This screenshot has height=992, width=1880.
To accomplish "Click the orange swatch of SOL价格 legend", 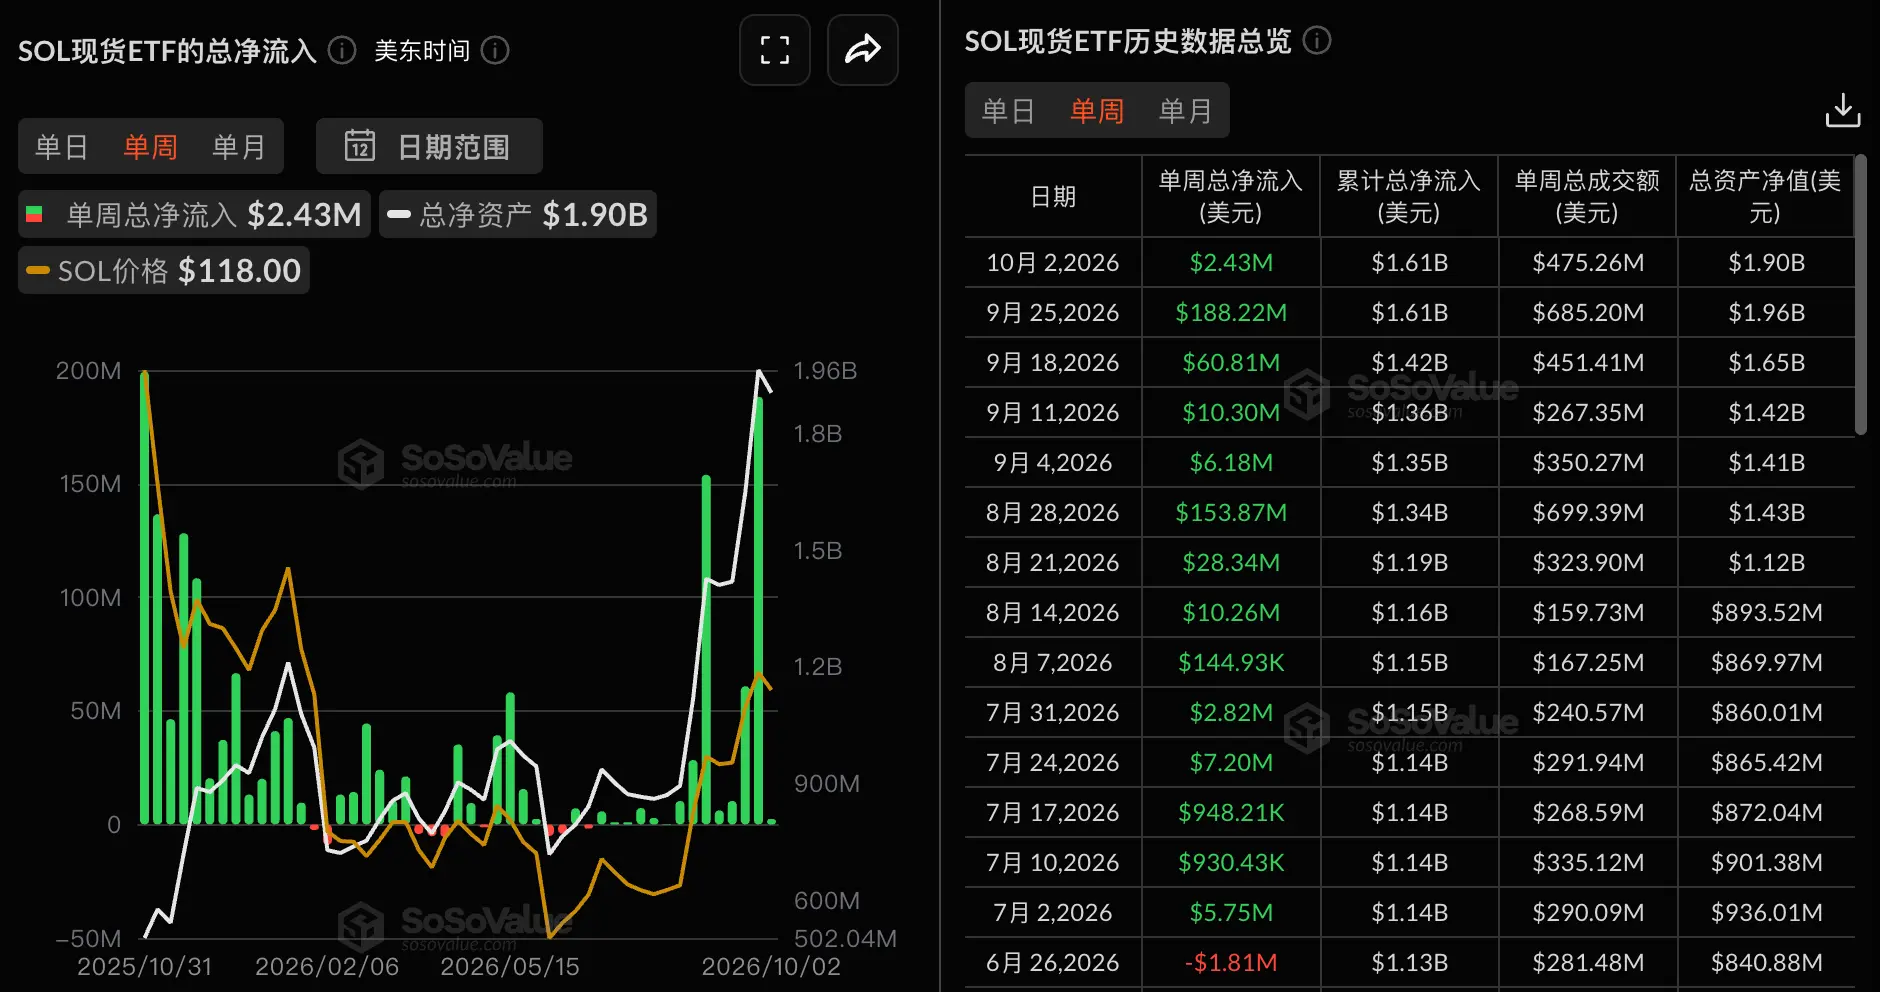I will pos(38,270).
